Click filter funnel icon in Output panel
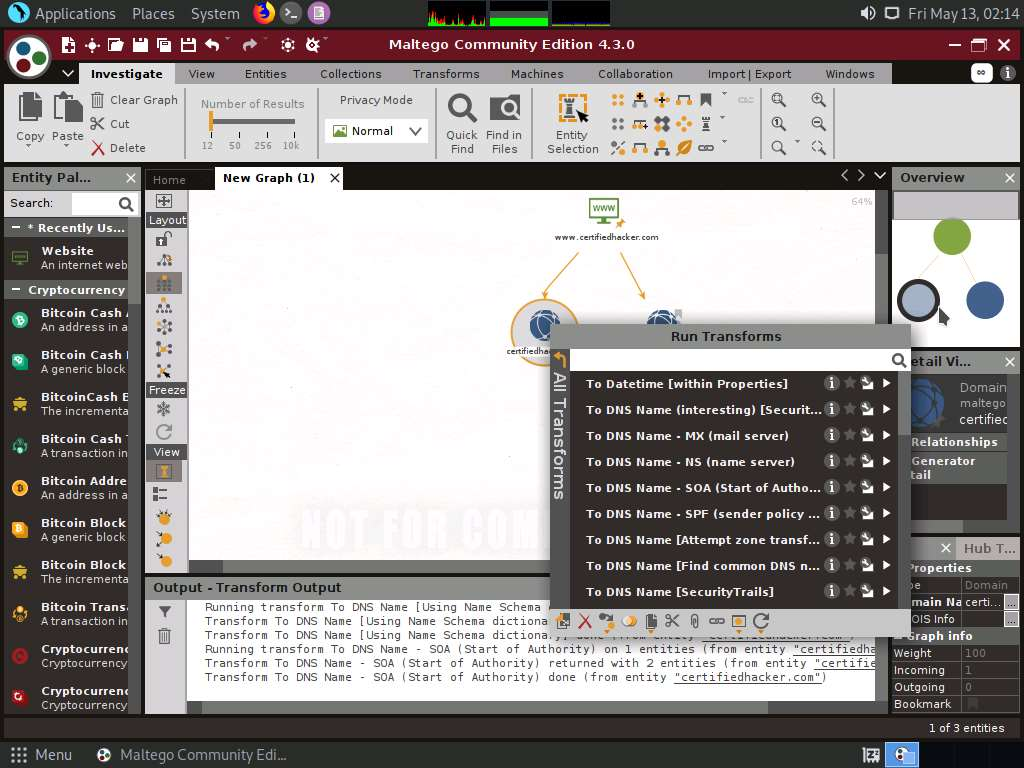The height and width of the screenshot is (768, 1024). coord(165,612)
